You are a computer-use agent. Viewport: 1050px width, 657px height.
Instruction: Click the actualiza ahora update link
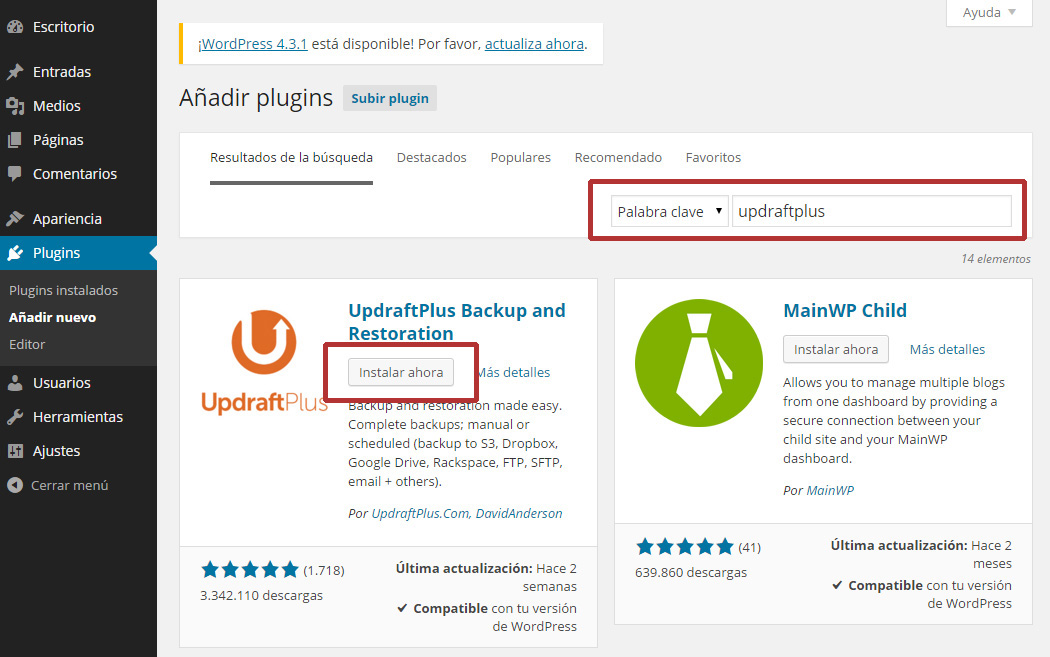pyautogui.click(x=534, y=44)
